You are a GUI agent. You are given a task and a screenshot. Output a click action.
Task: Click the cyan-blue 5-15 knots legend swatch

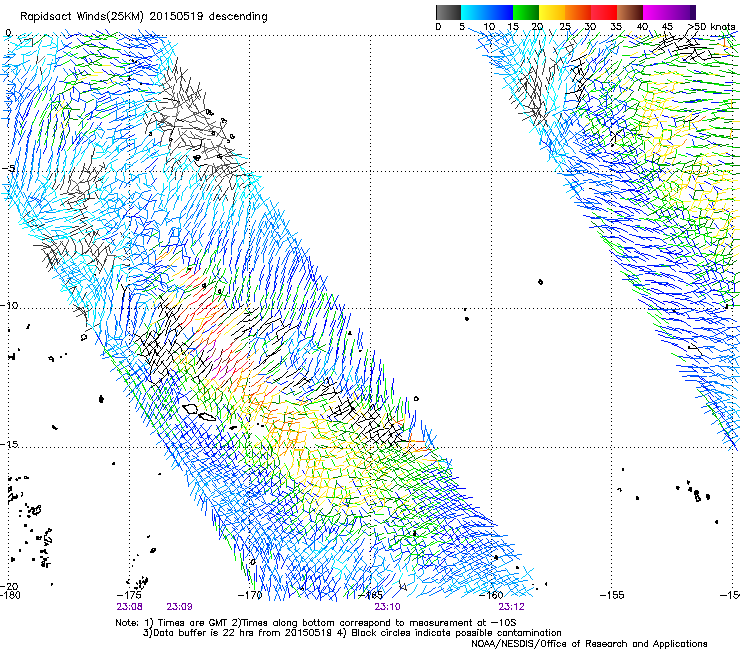487,12
